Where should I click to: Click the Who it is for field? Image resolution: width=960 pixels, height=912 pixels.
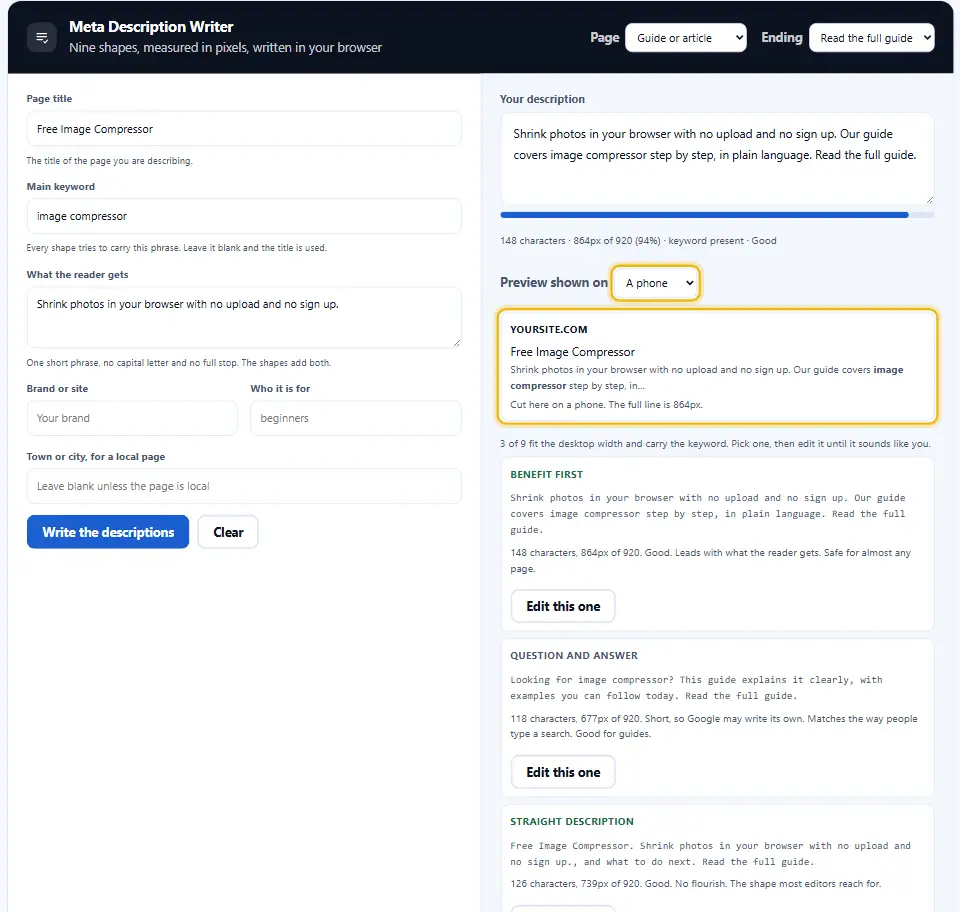356,418
